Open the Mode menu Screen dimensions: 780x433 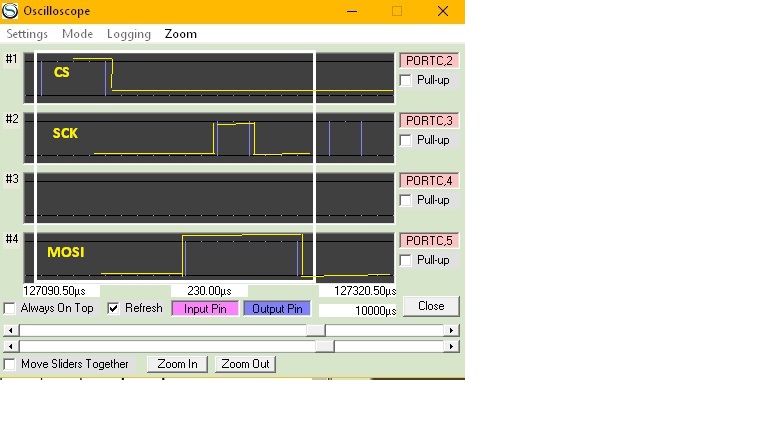tap(77, 34)
